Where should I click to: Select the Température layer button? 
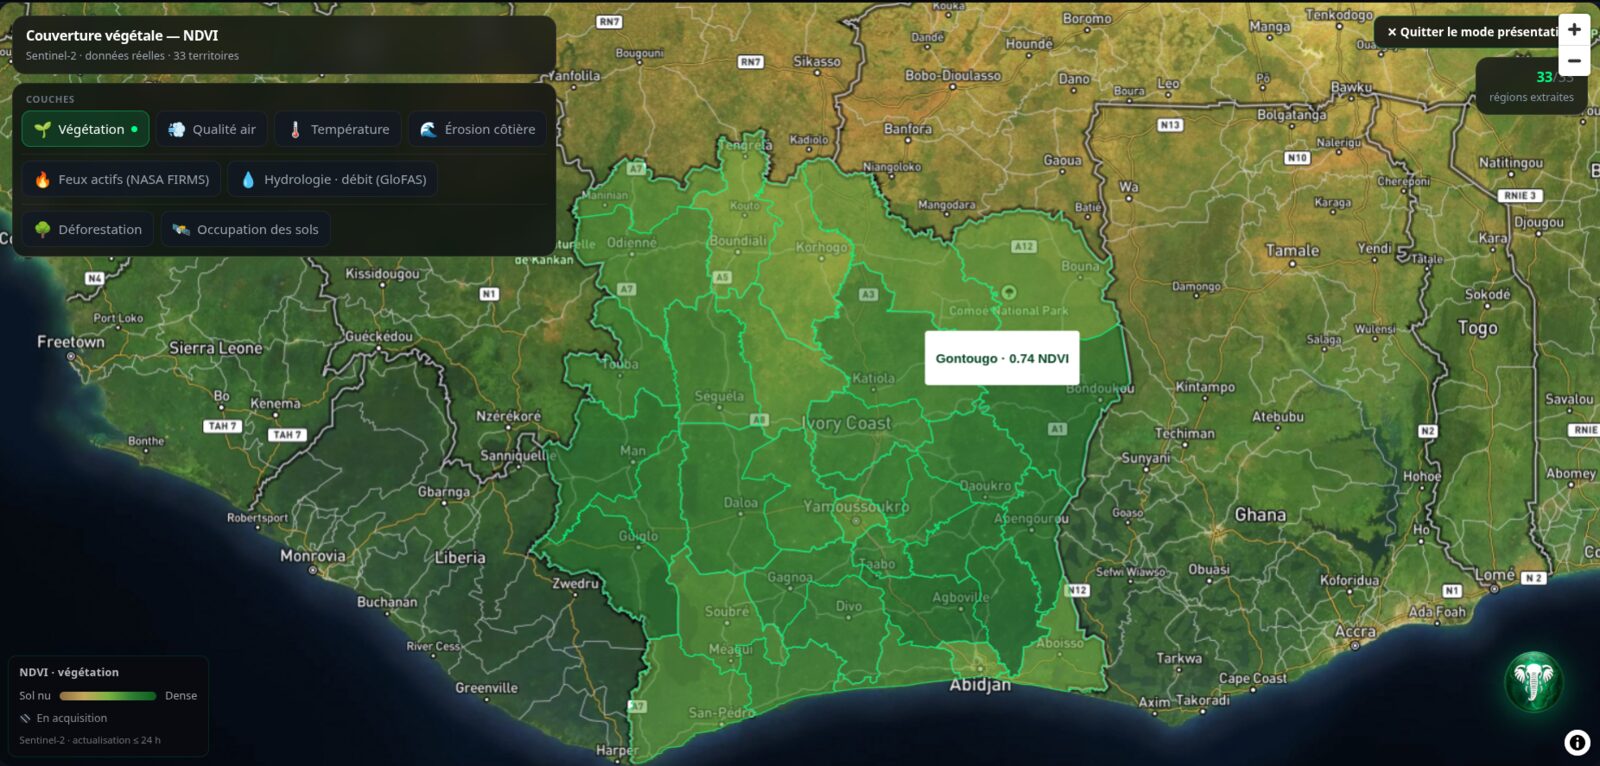pyautogui.click(x=338, y=129)
